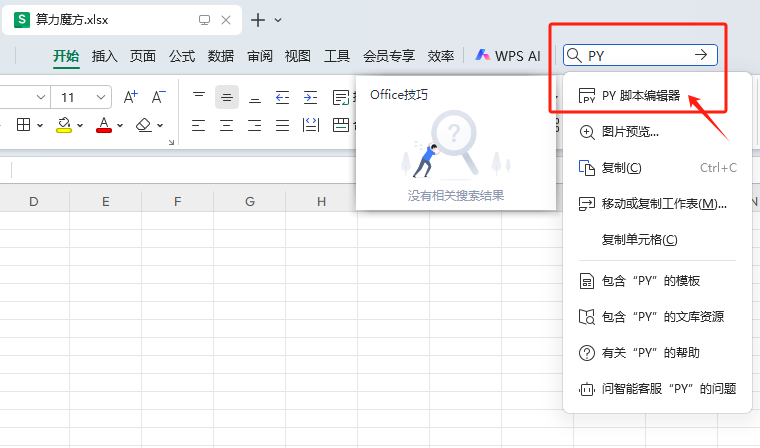This screenshot has height=448, width=760.
Task: Open the WPS AI button
Action: (x=508, y=56)
